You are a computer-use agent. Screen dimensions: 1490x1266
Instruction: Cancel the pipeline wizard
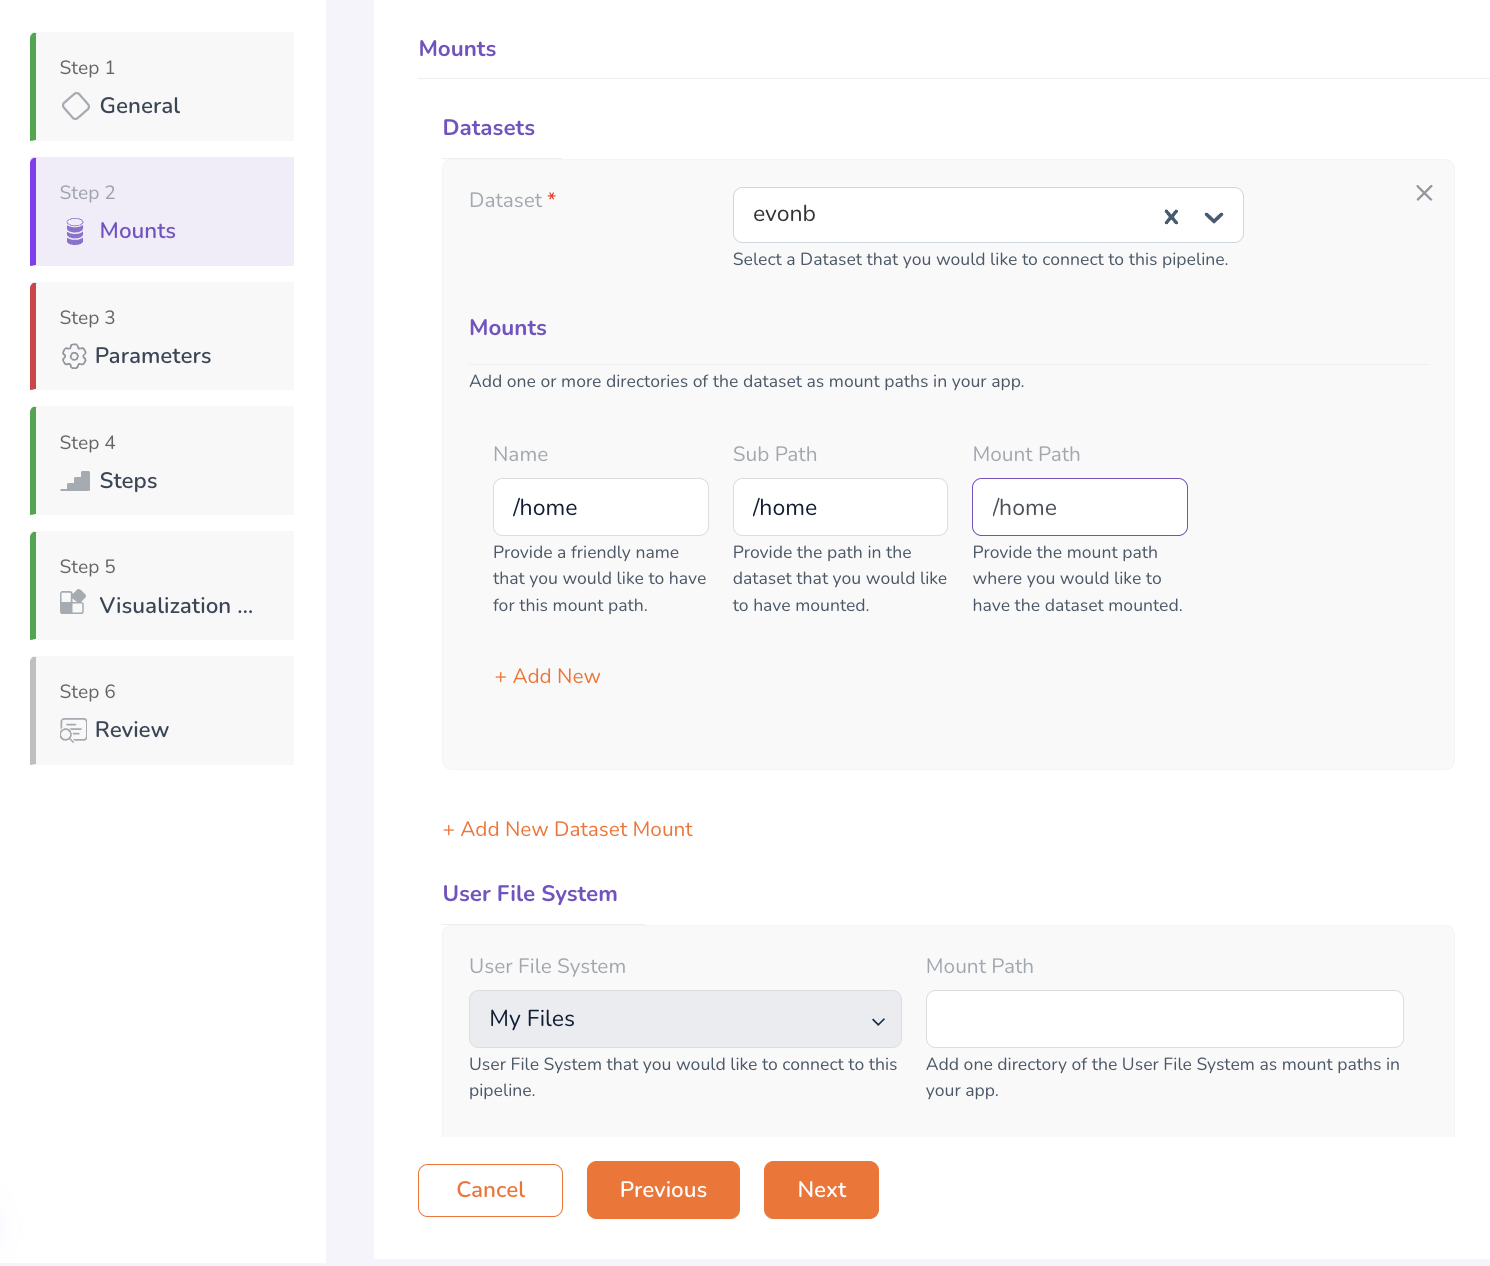[x=490, y=1190]
